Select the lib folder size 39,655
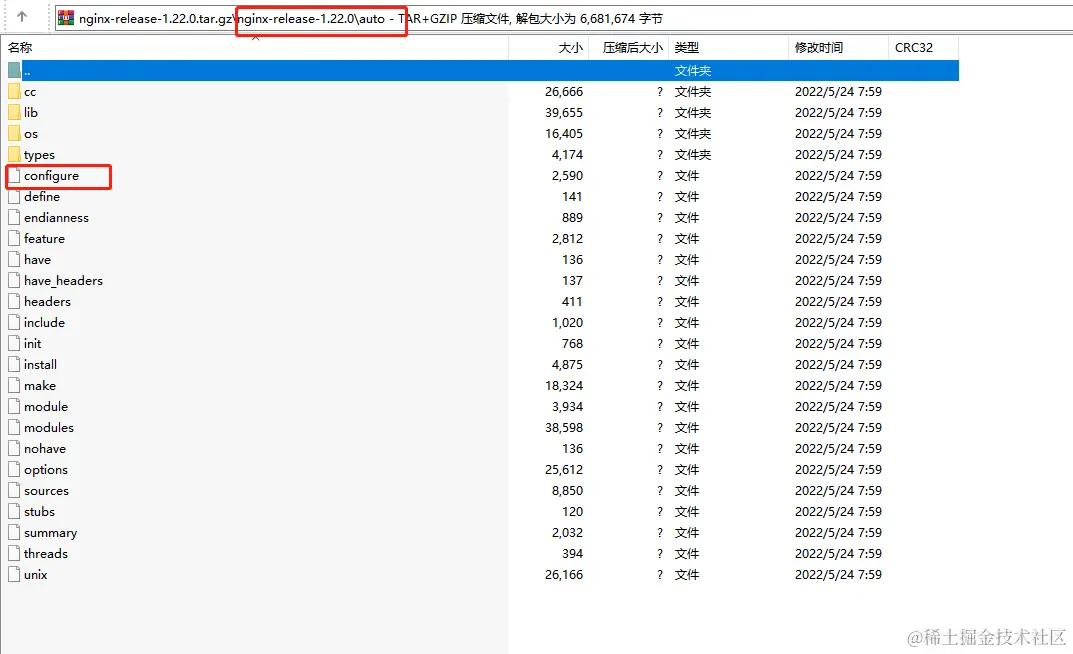The width and height of the screenshot is (1073, 654). 564,112
